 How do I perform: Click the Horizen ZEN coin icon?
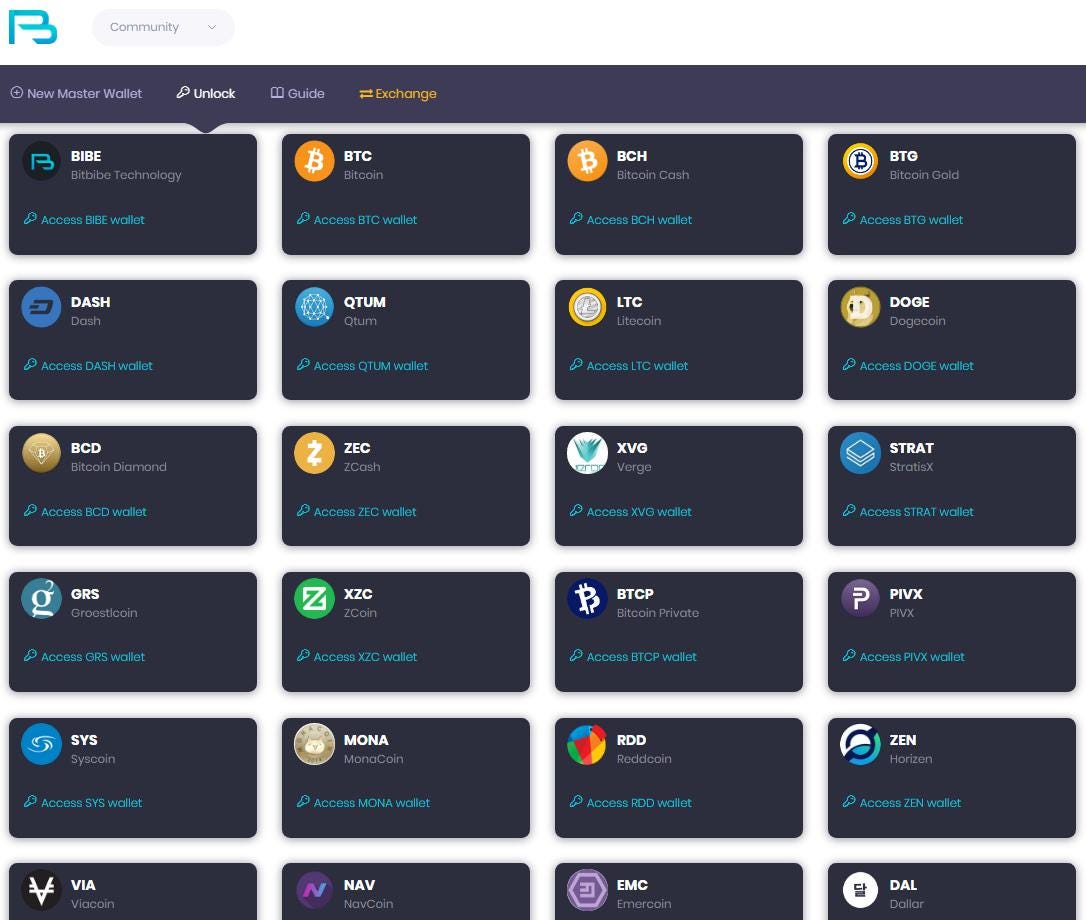tap(860, 745)
